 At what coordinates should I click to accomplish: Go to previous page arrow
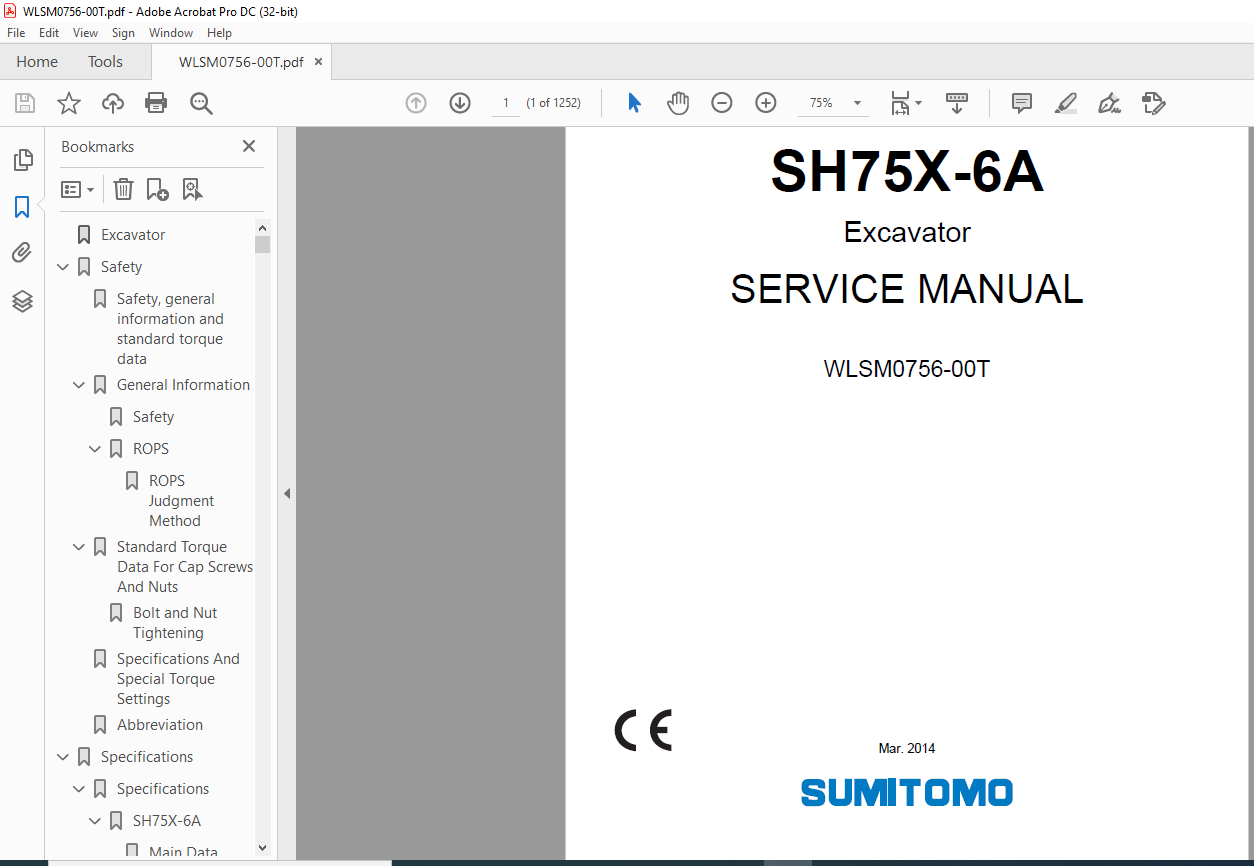[416, 103]
